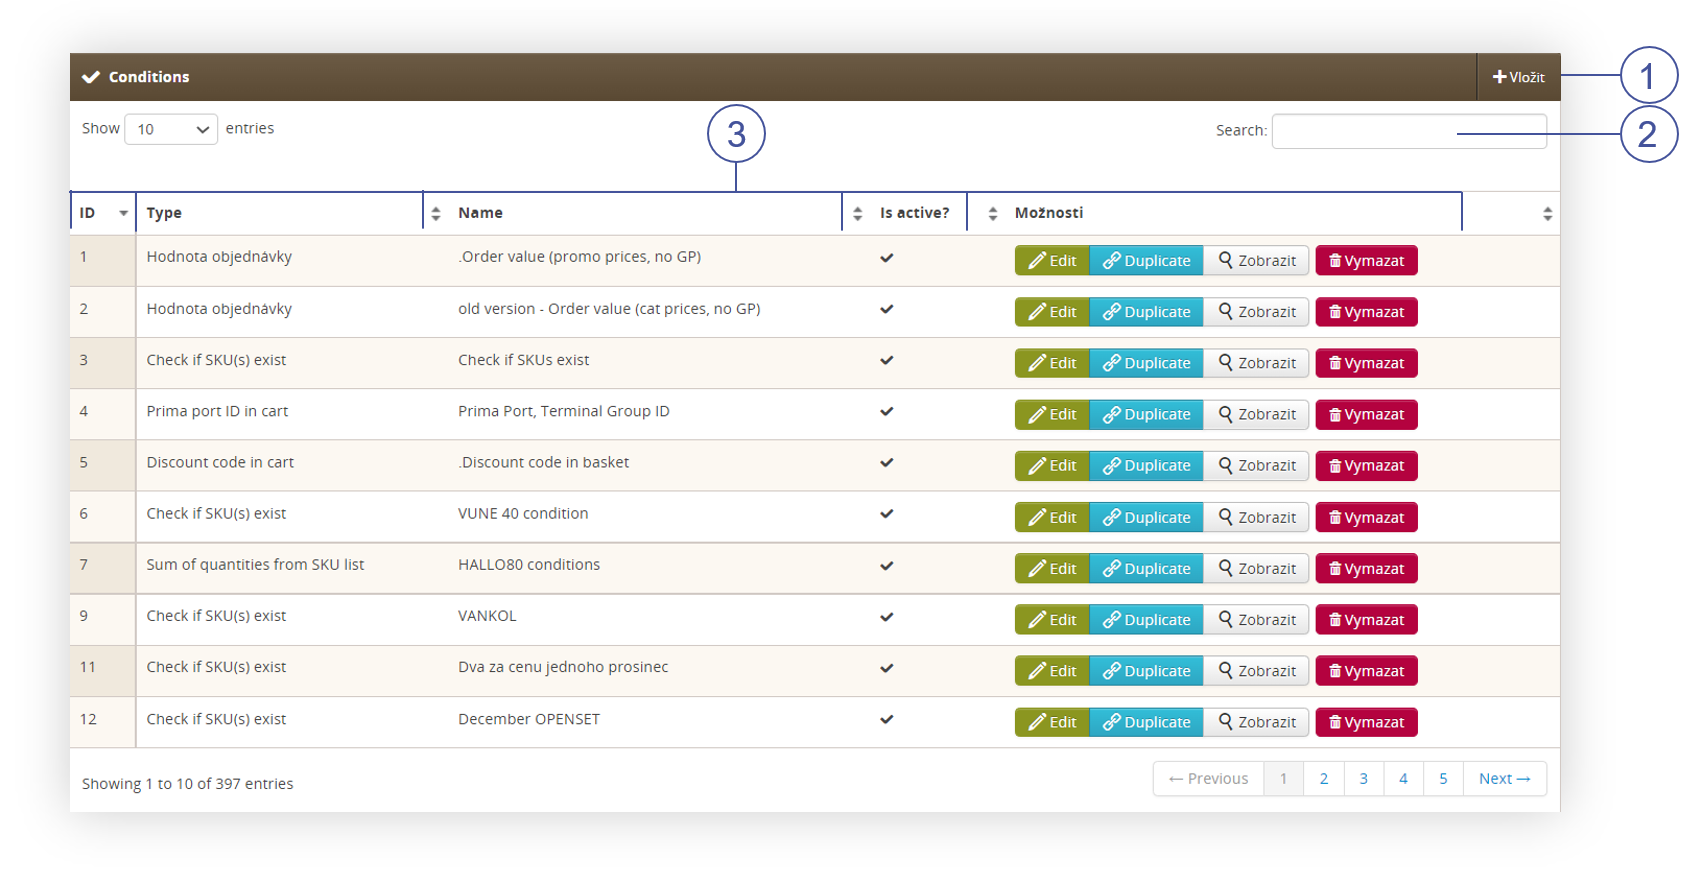Image resolution: width=1692 pixels, height=873 pixels.
Task: Go to page 2 of results
Action: click(x=1324, y=779)
